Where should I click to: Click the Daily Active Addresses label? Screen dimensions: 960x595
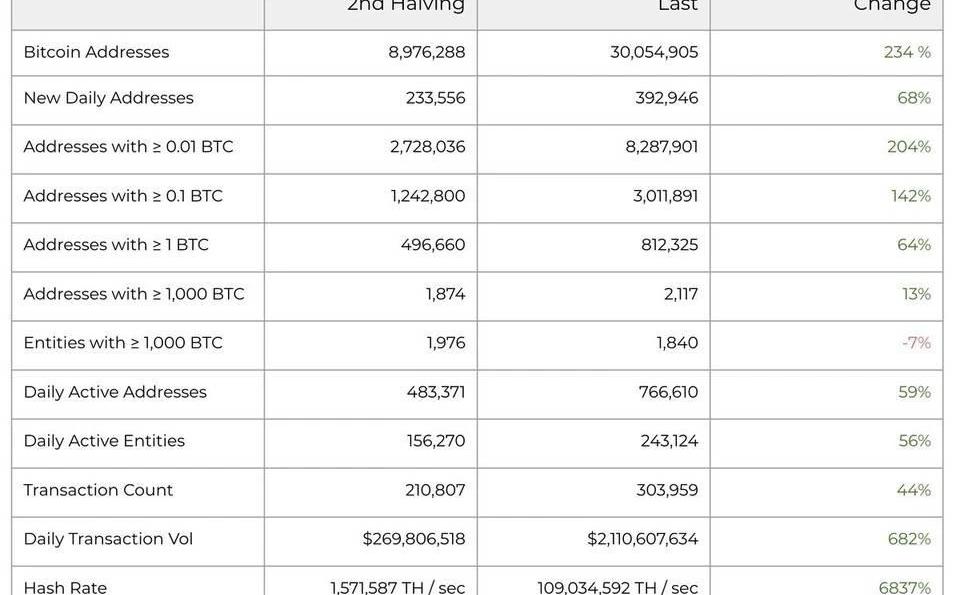(x=115, y=392)
